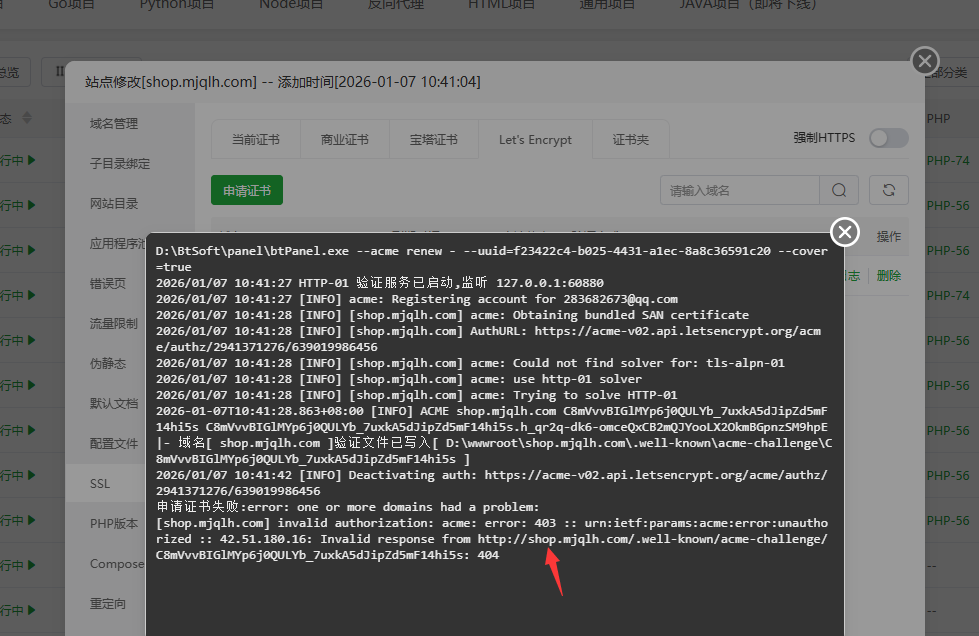
Task: Click the PHP-74 link in first row
Action: tap(948, 160)
